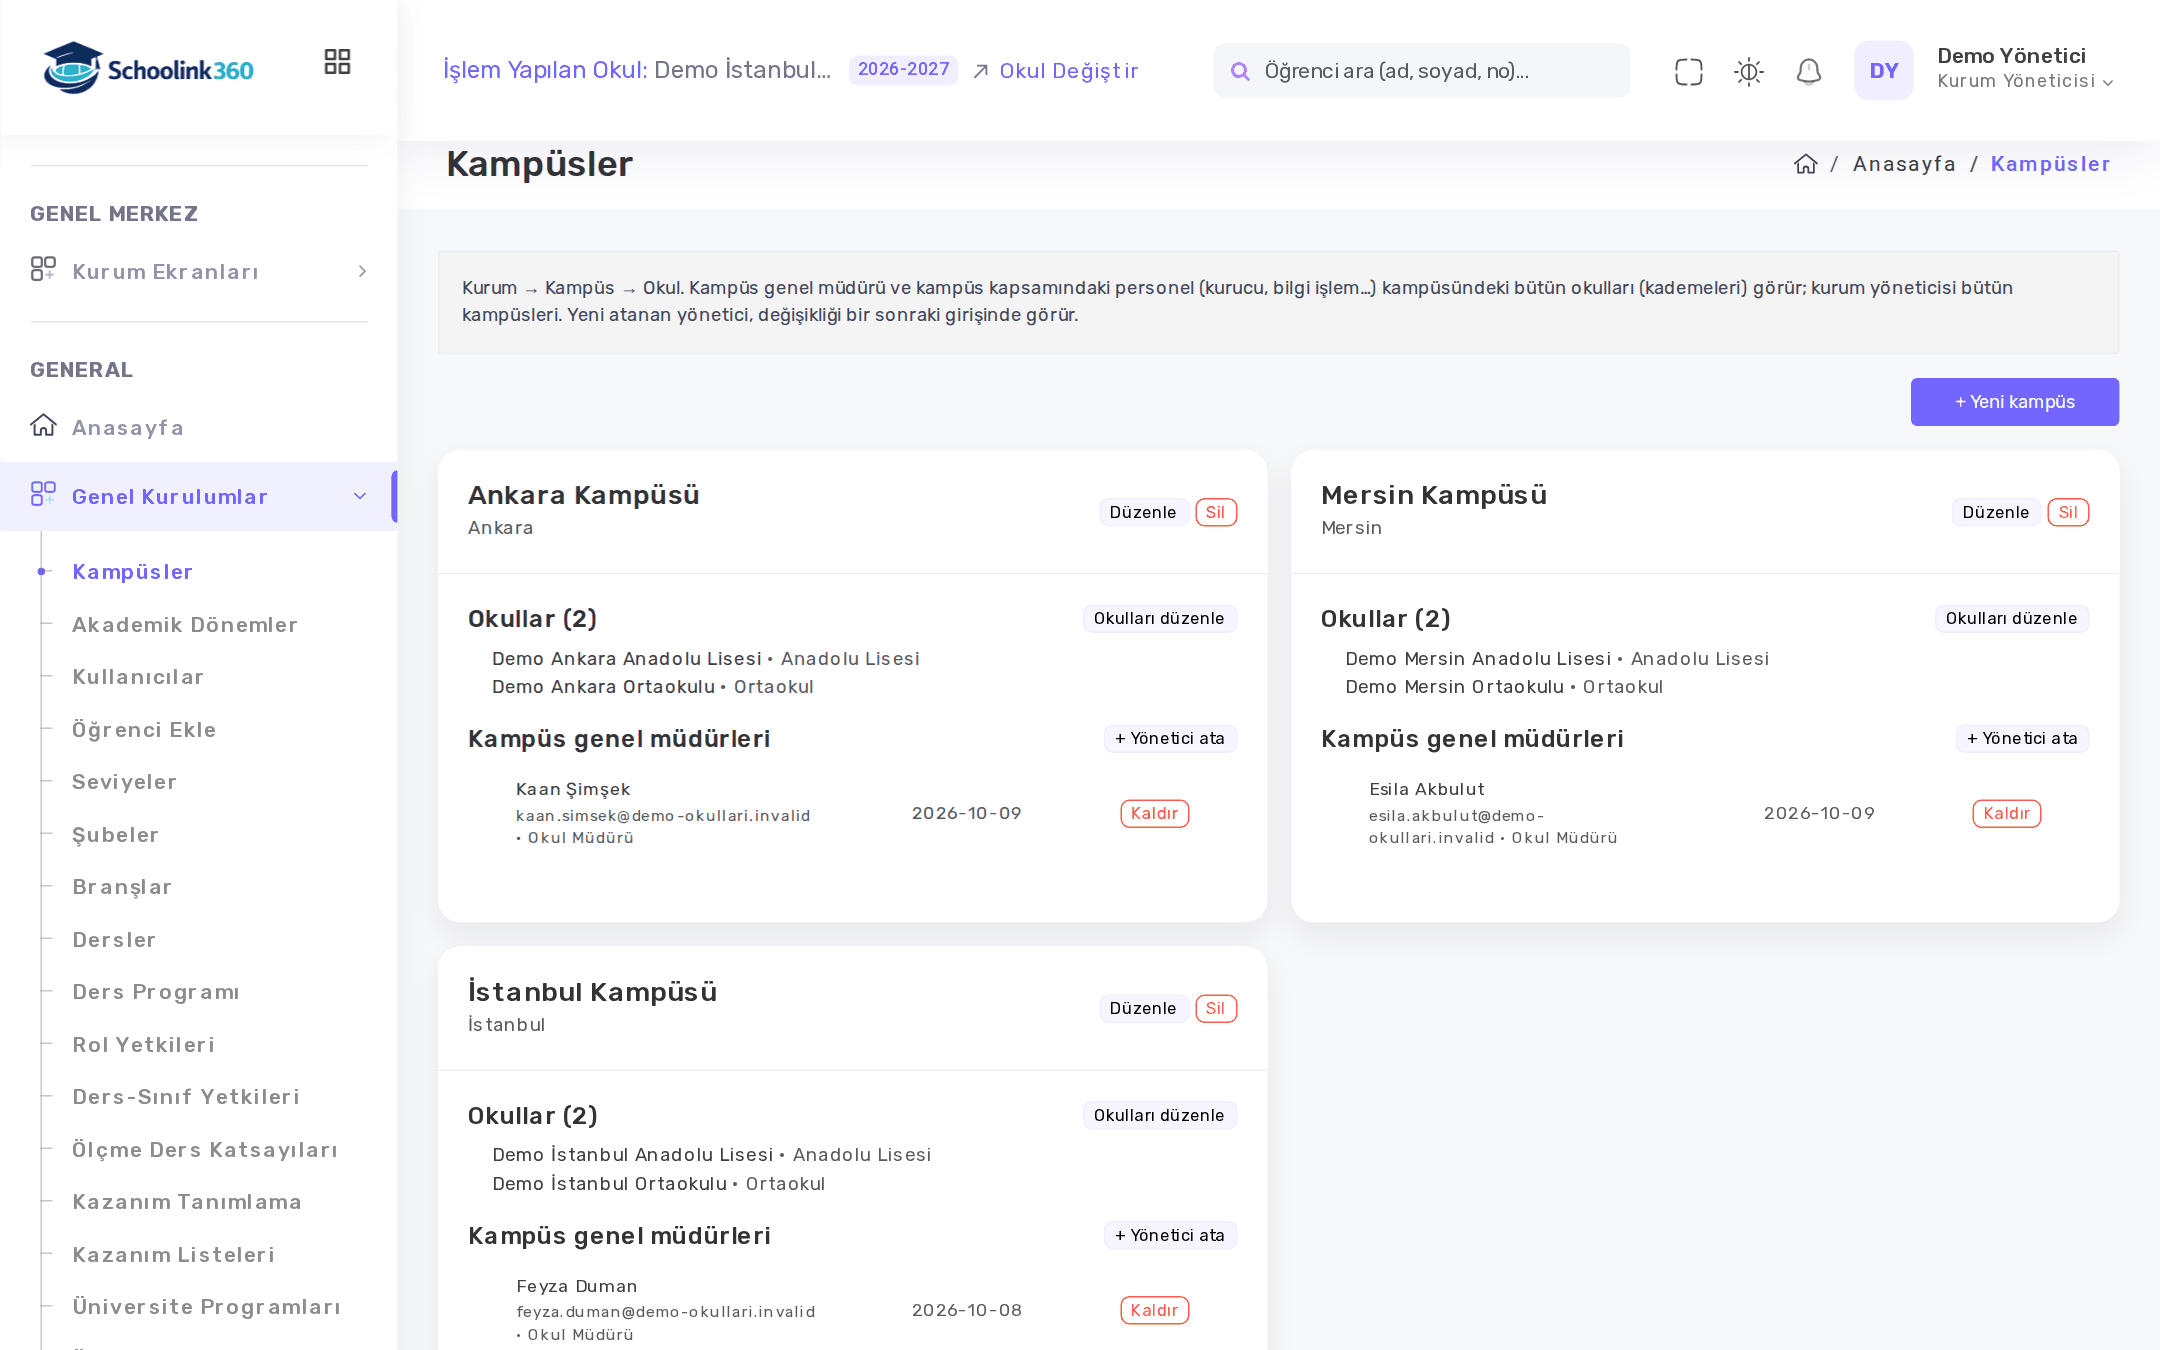Open notifications with the bell icon
This screenshot has width=2160, height=1350.
click(x=1808, y=71)
